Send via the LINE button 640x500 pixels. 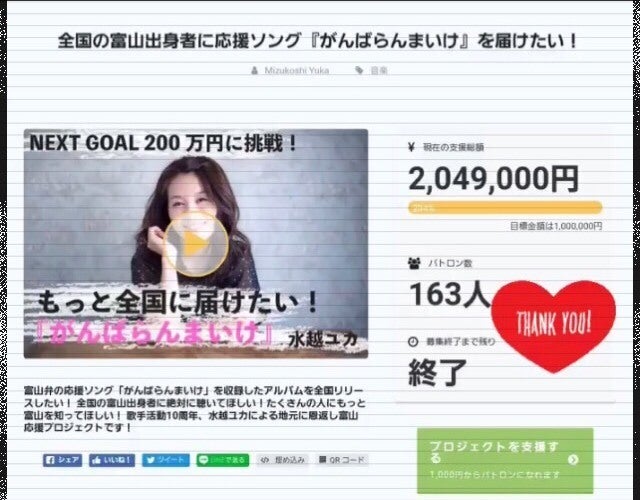(x=223, y=460)
